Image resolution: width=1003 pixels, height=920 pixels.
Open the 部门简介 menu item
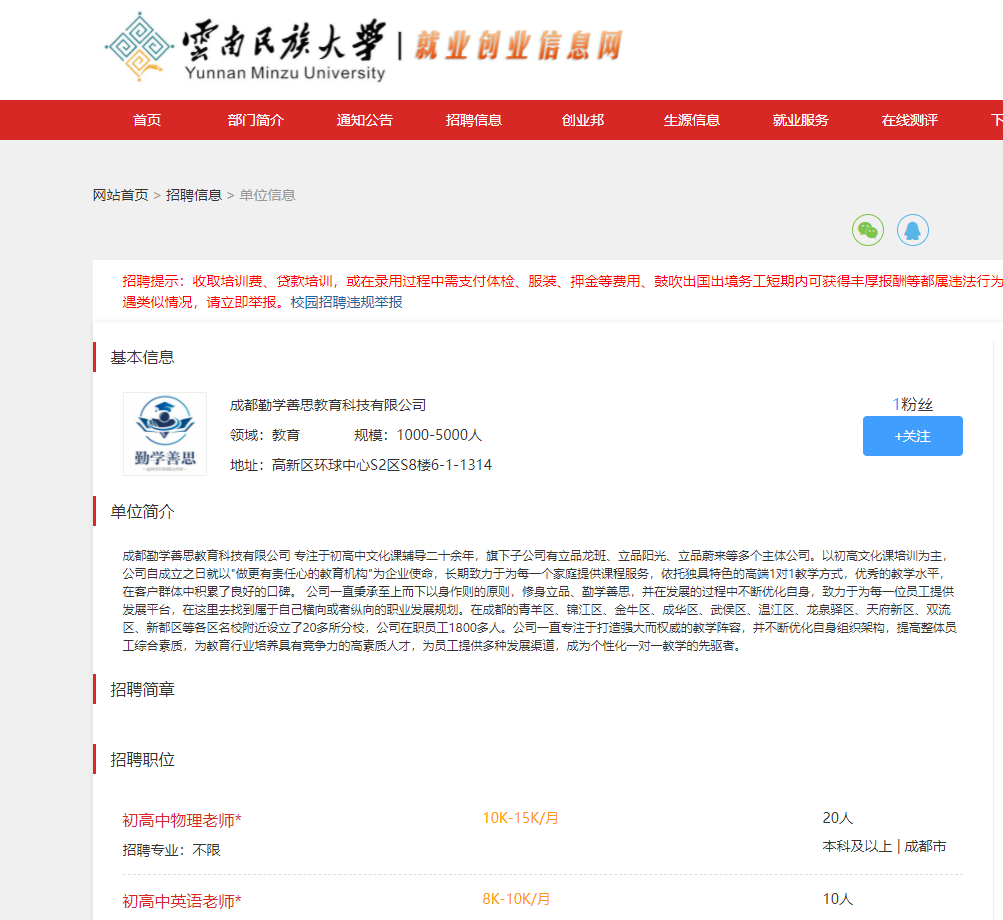[255, 120]
